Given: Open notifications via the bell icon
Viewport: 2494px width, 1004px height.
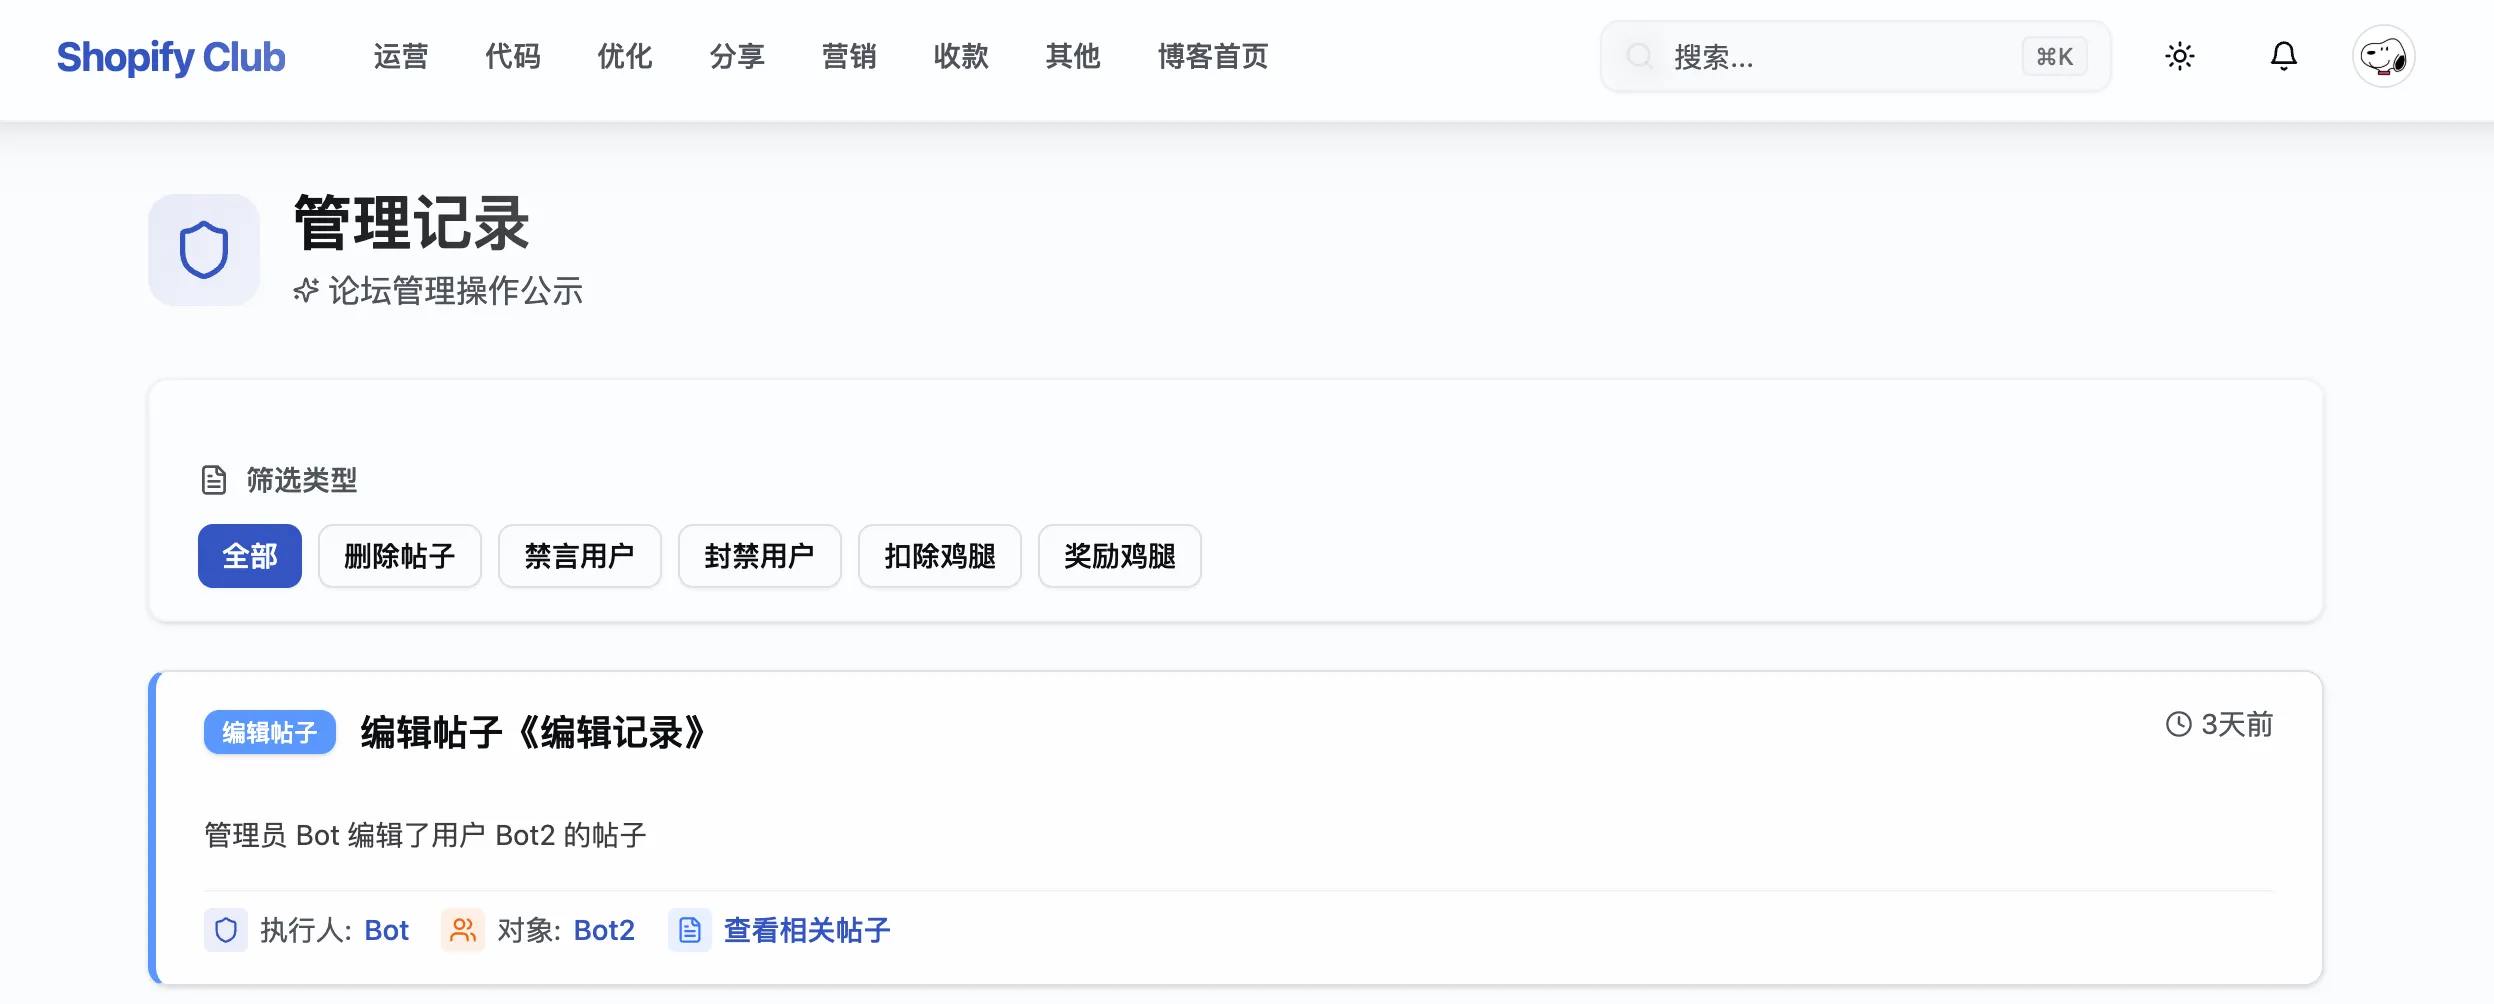Looking at the screenshot, I should [2283, 57].
